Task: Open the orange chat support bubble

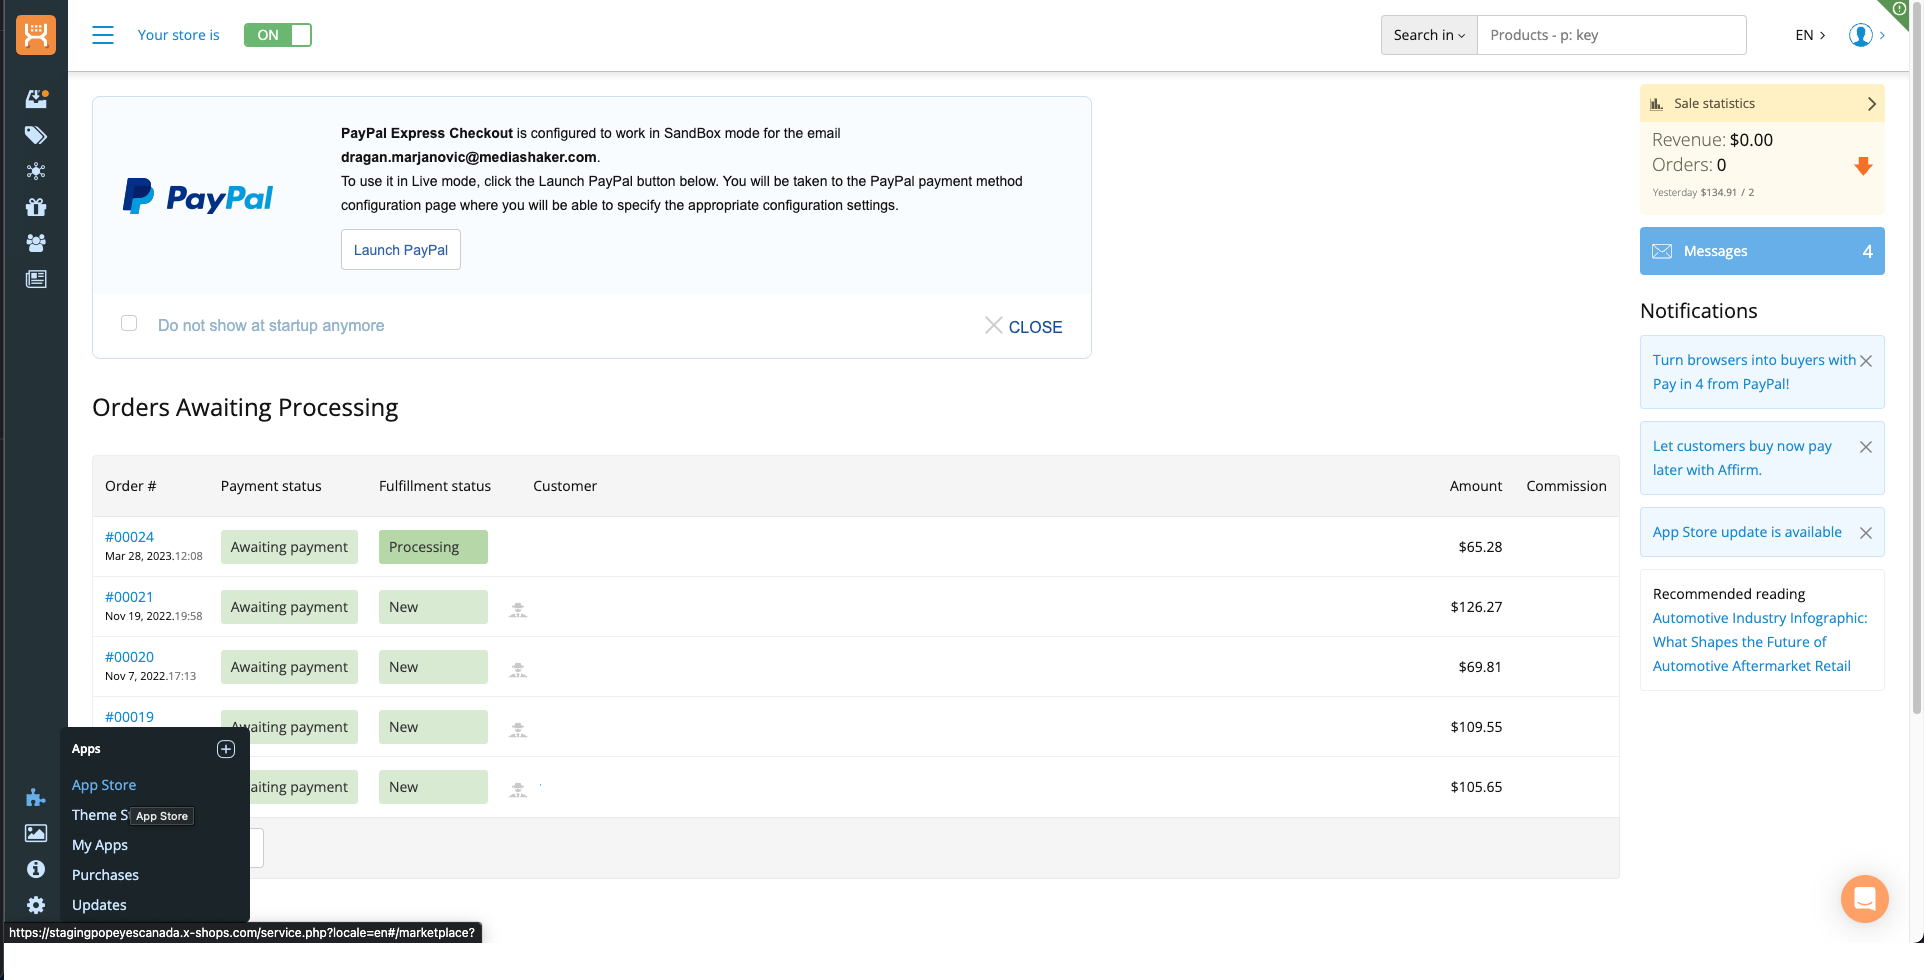Action: 1865,899
